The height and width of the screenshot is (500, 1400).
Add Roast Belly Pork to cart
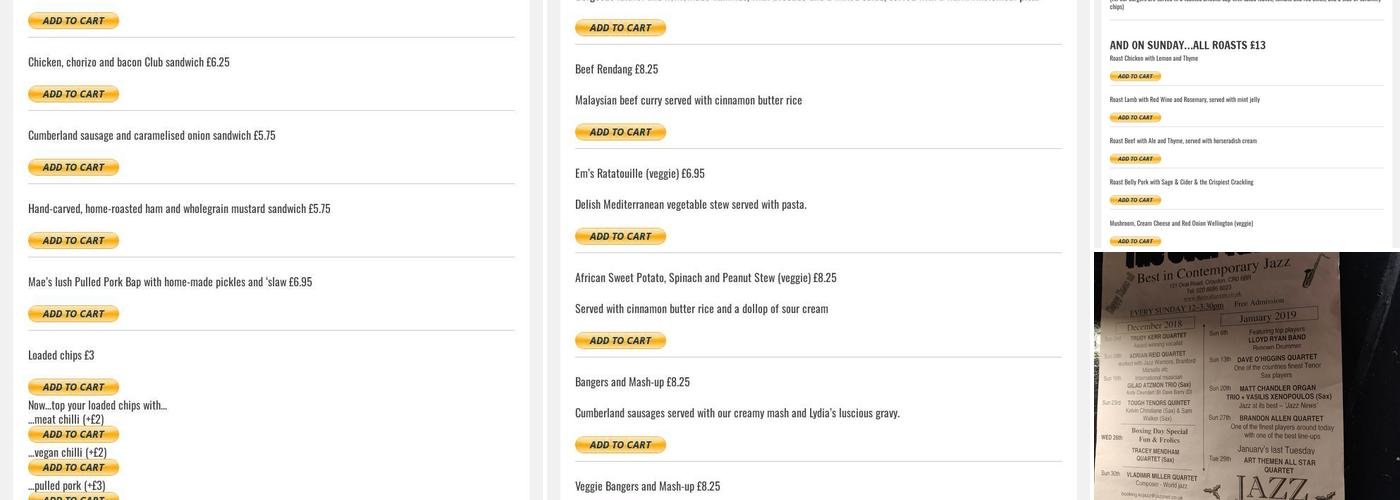tap(1135, 200)
